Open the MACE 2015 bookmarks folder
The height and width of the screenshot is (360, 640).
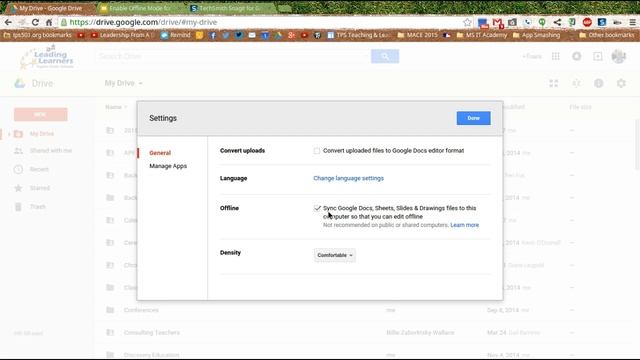[417, 35]
